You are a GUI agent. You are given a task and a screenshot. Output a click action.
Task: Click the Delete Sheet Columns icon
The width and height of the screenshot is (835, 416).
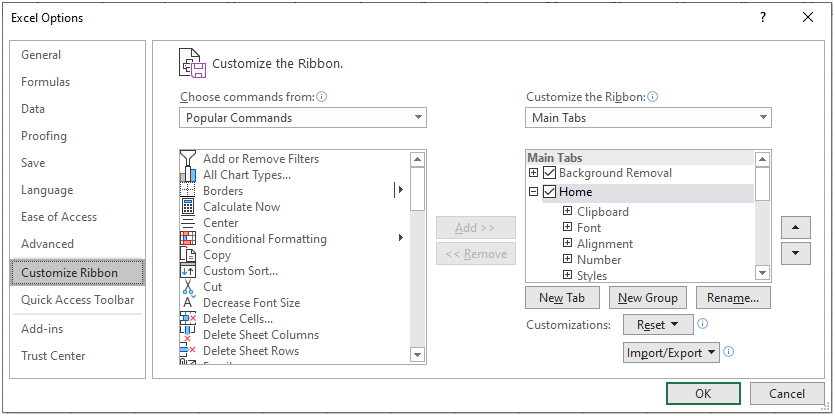pos(188,335)
